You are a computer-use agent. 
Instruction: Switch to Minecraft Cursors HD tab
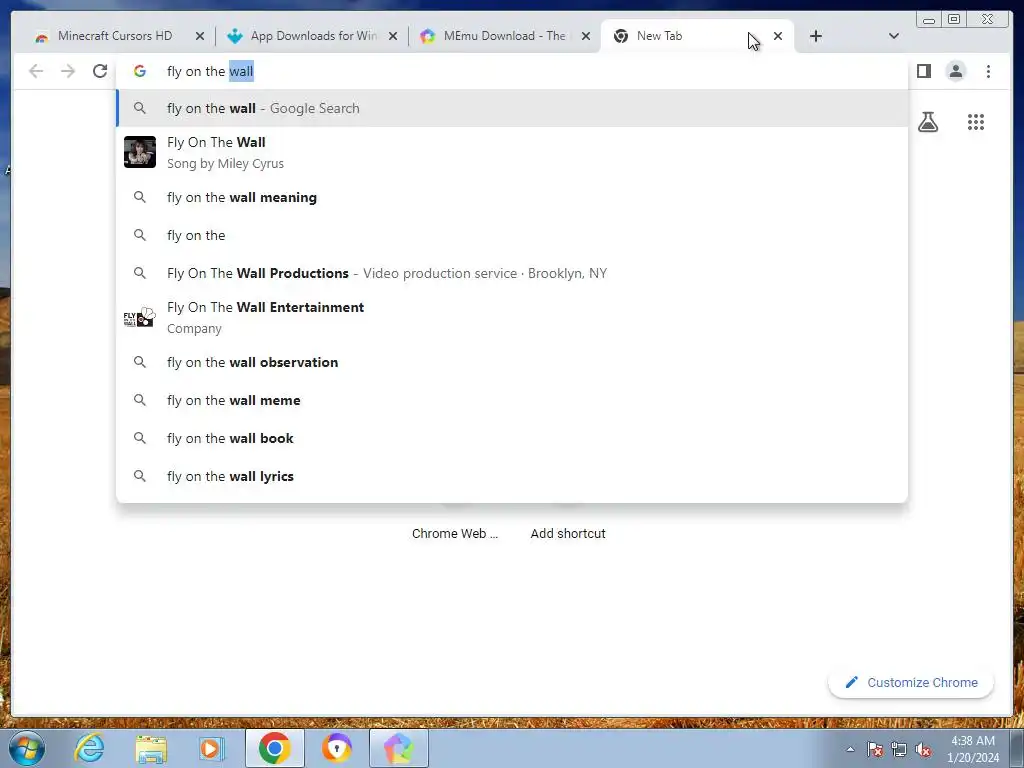[115, 36]
